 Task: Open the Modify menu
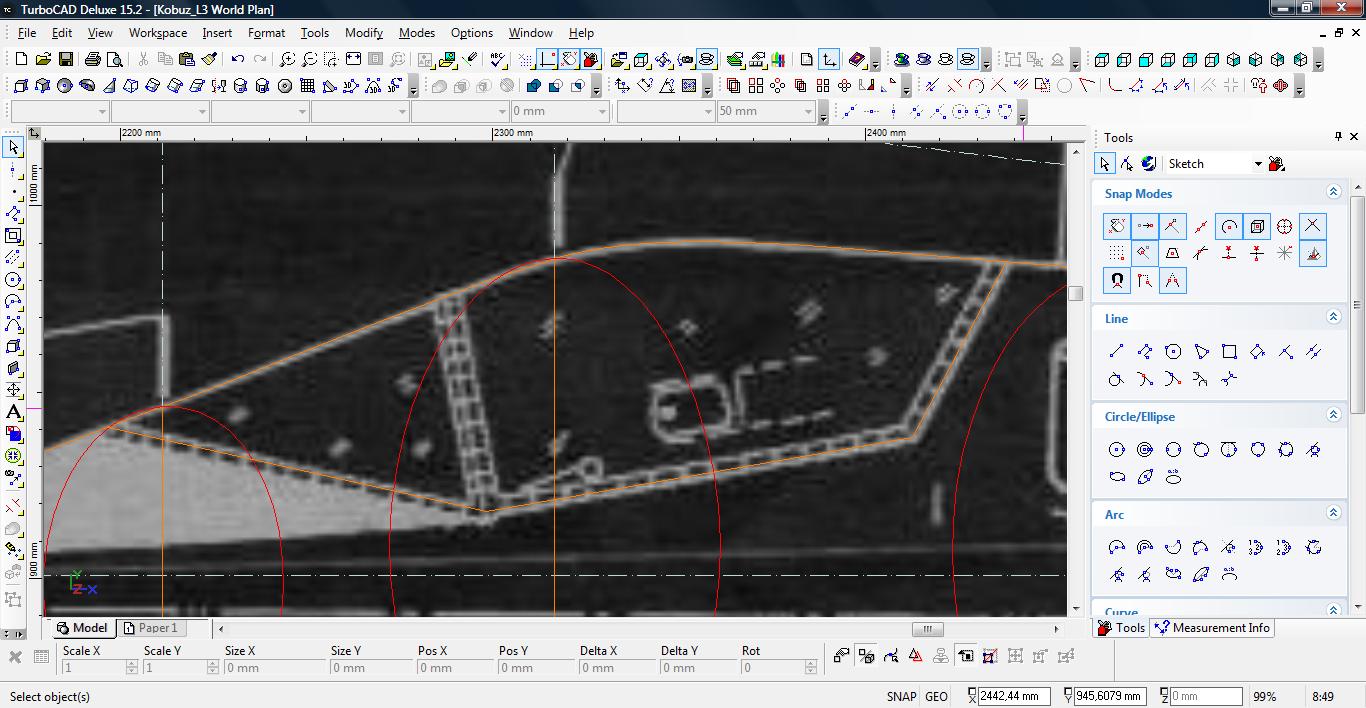pos(364,32)
